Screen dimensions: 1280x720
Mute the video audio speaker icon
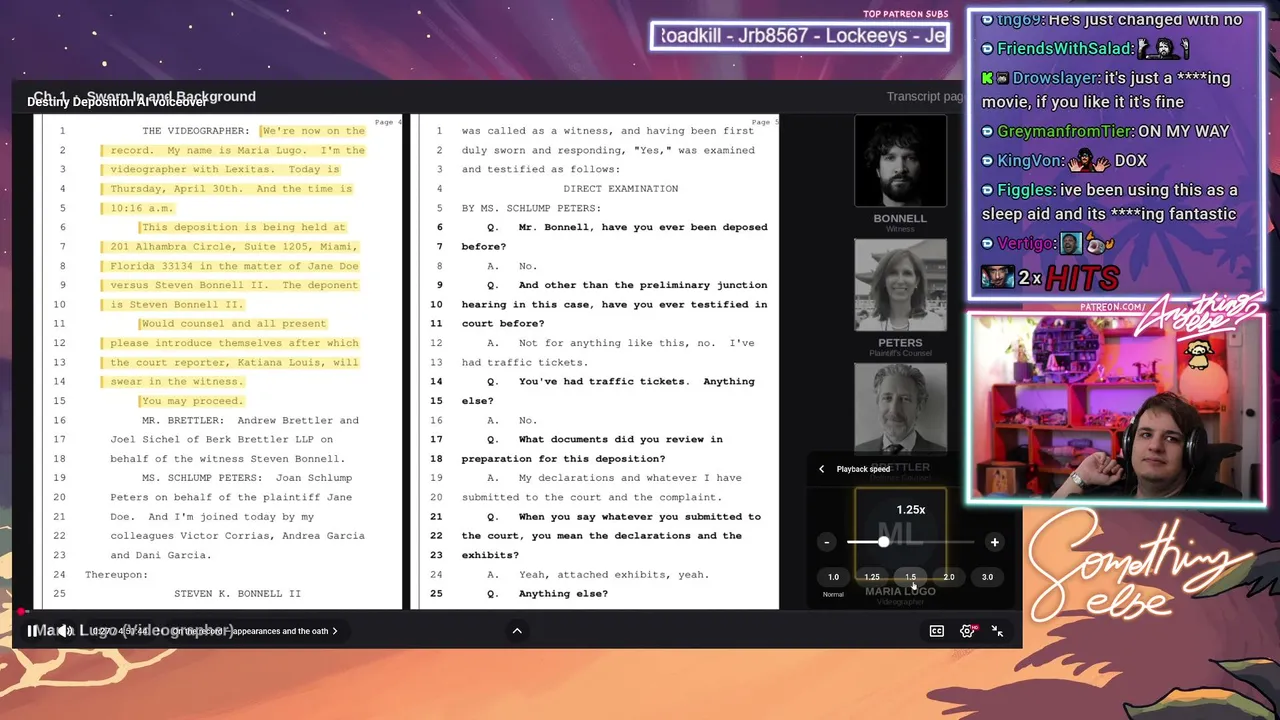pyautogui.click(x=64, y=631)
